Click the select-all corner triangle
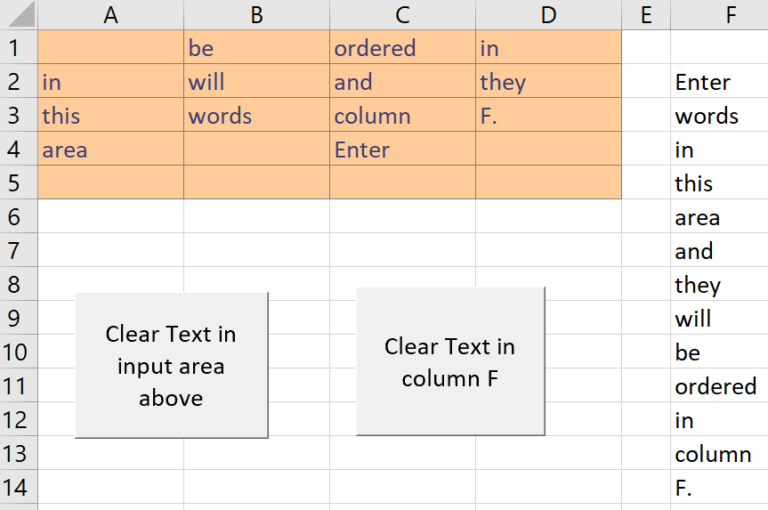This screenshot has height=510, width=768. [x=19, y=14]
